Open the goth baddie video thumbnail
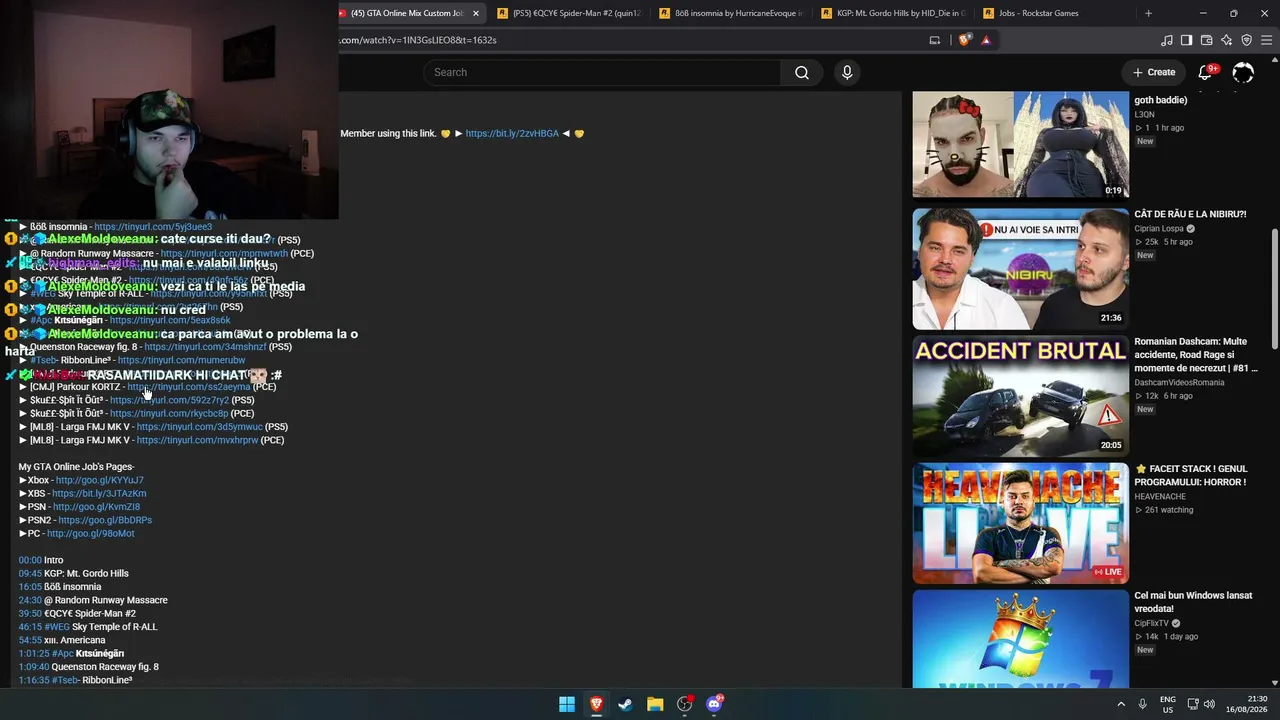Screen dimensions: 1280x720 click(1020, 144)
